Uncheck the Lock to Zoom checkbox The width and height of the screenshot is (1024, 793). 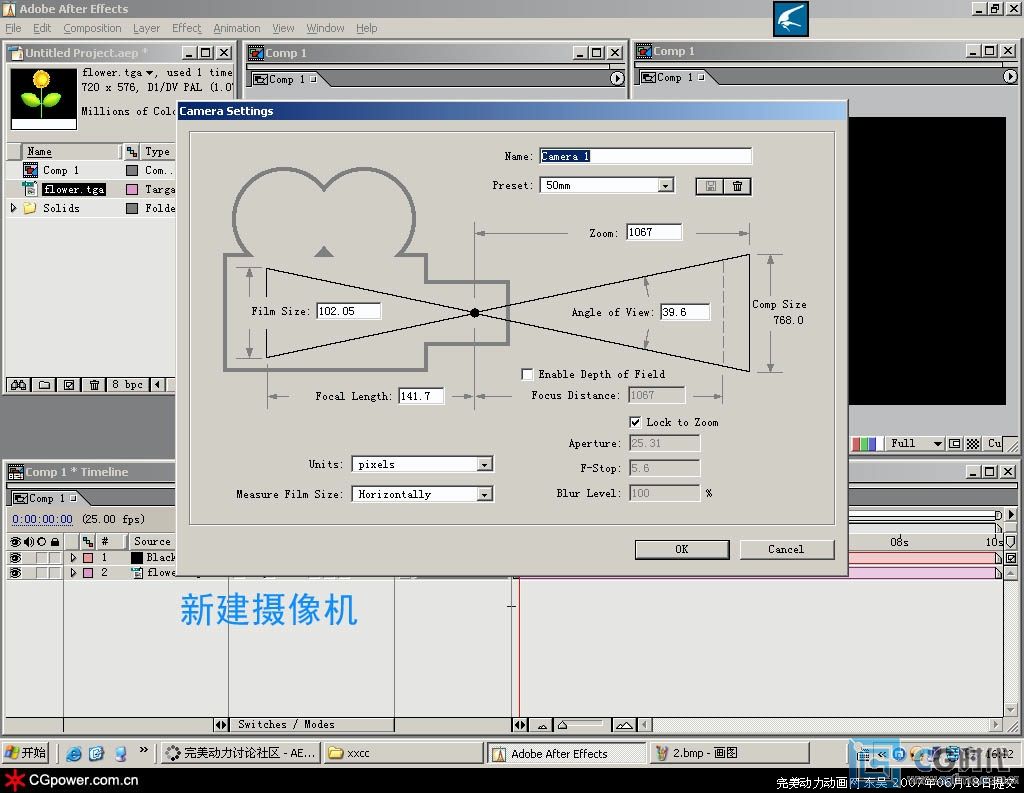[x=635, y=422]
